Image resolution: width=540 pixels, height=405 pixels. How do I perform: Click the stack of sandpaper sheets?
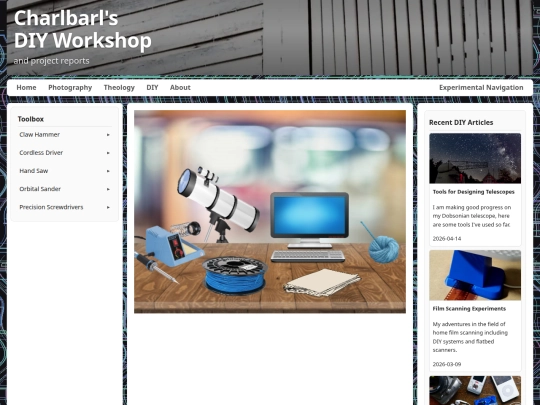[322, 282]
